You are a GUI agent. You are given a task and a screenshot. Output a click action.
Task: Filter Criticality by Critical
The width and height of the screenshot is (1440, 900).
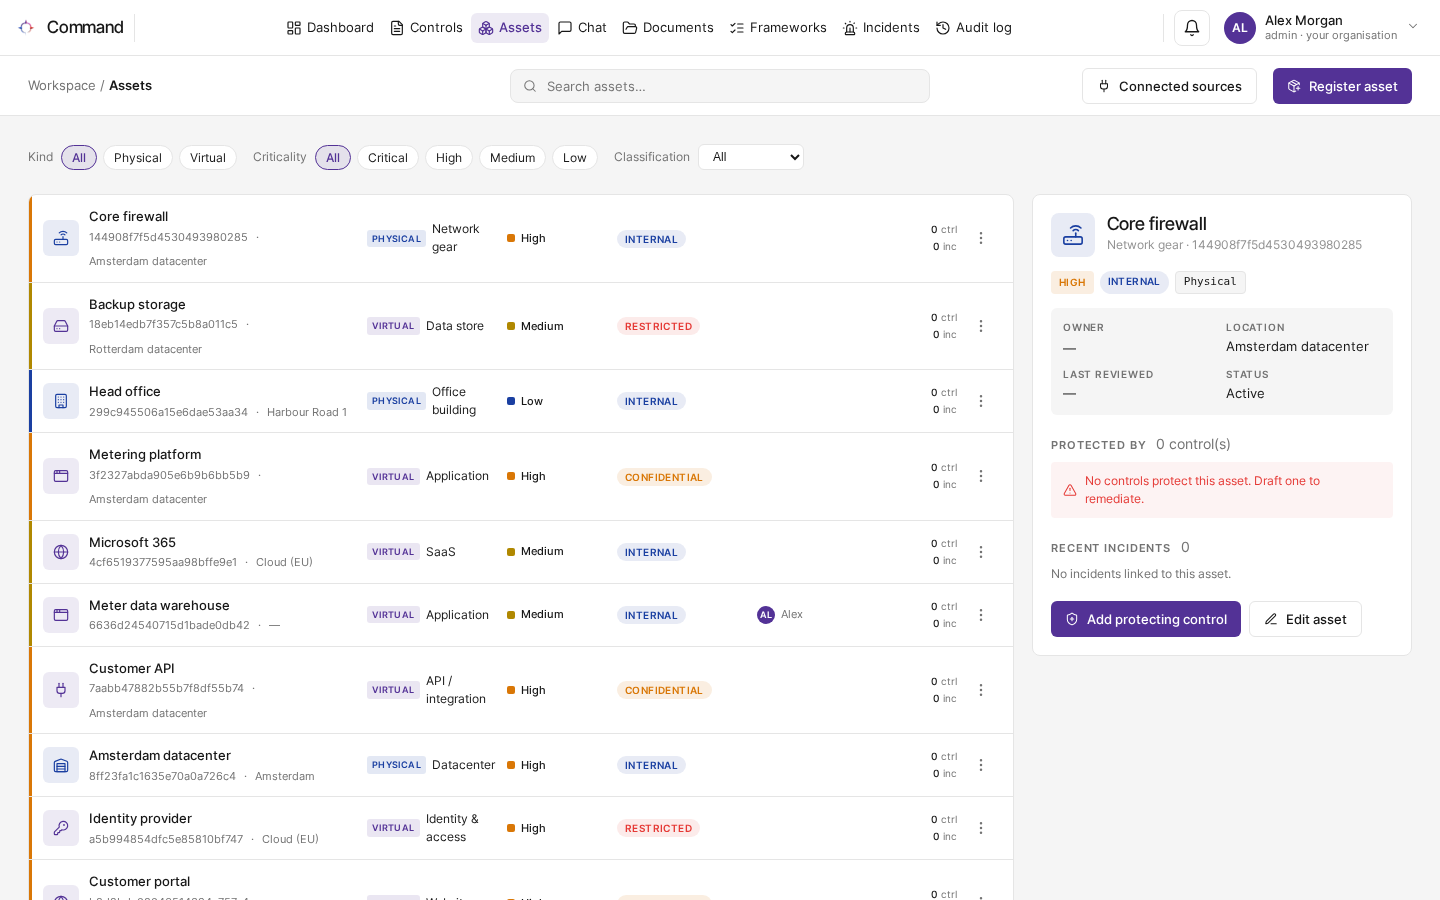(388, 158)
